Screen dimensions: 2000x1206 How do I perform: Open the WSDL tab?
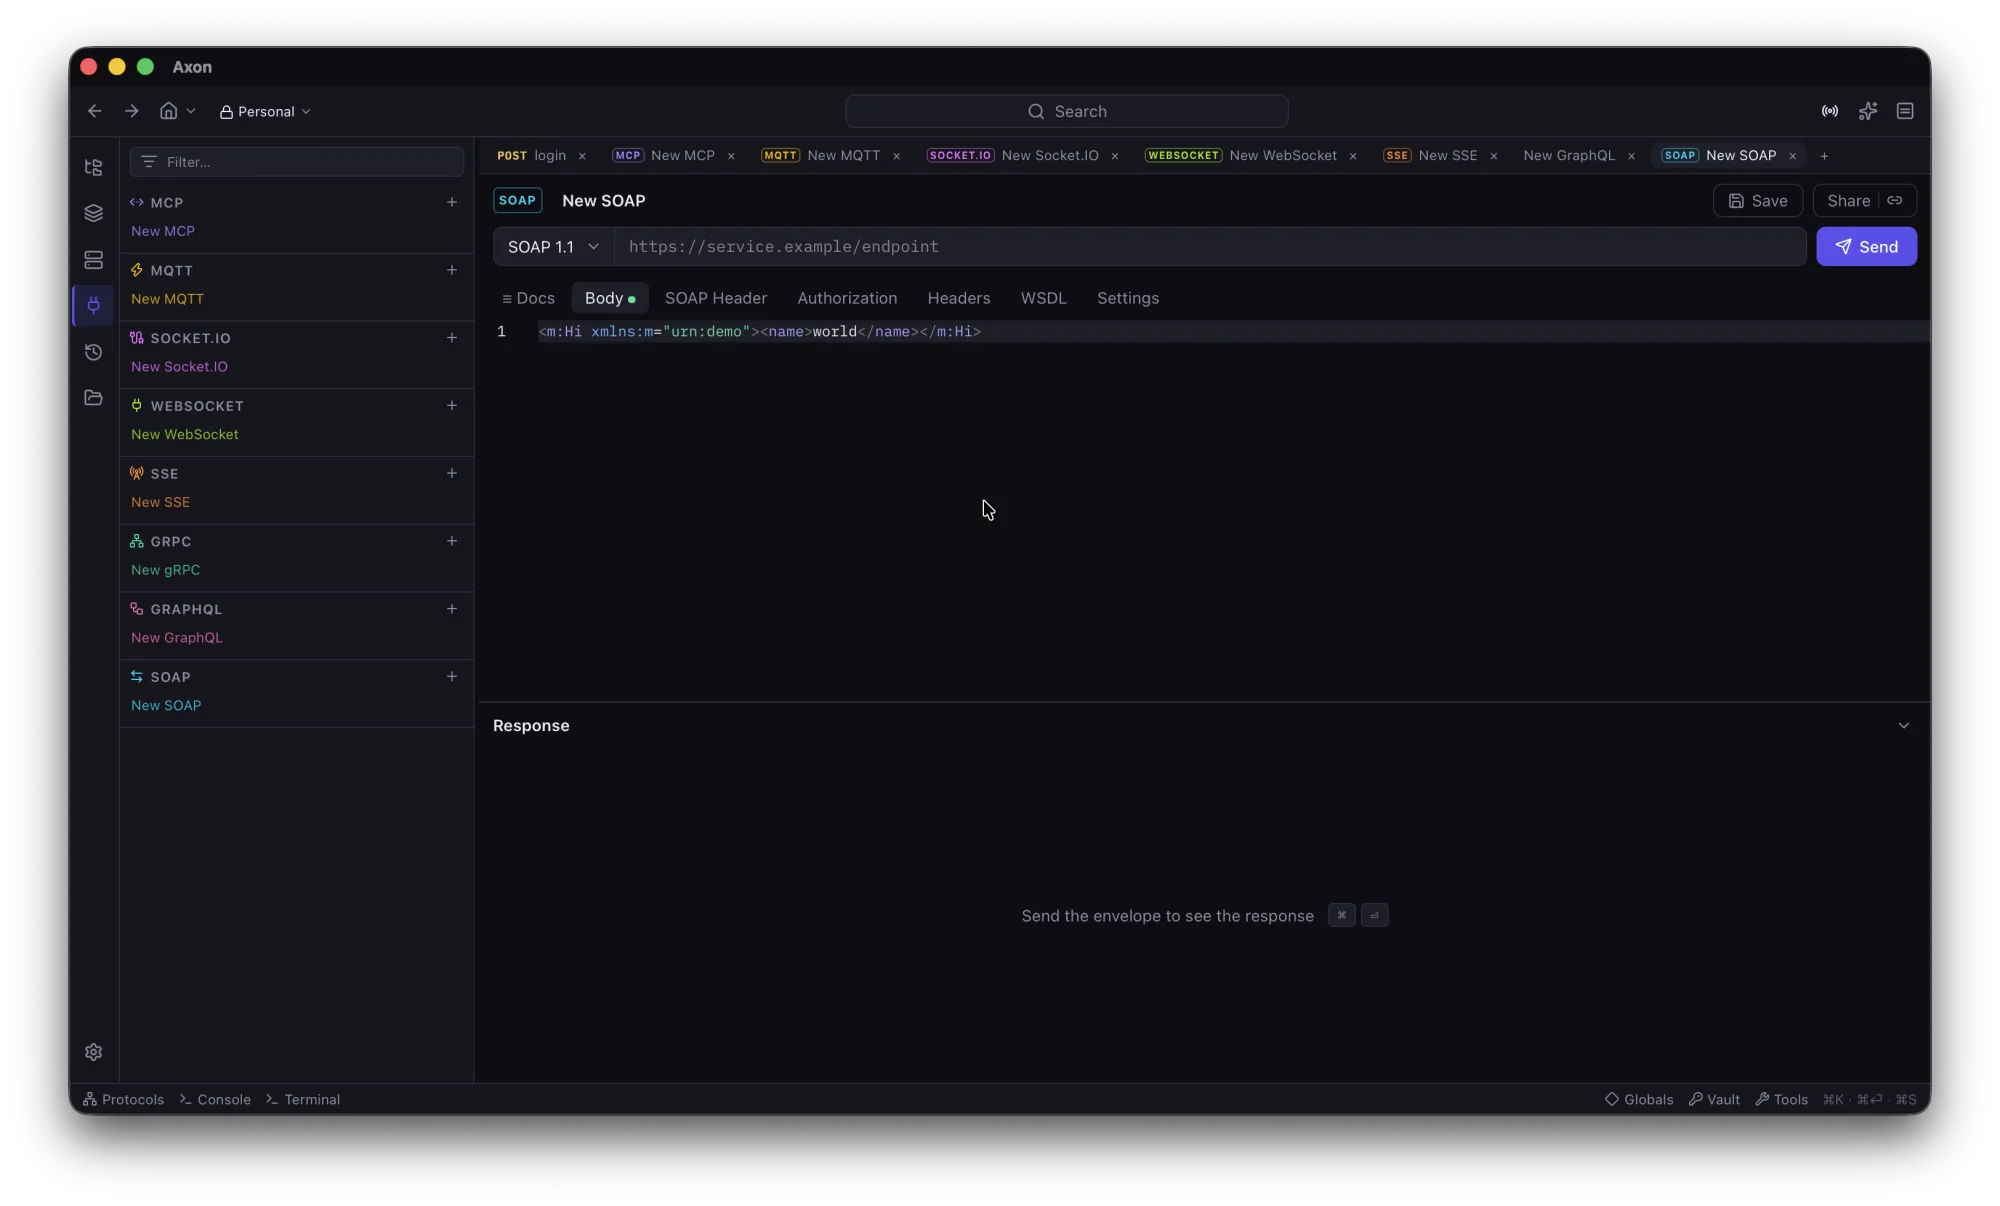point(1043,298)
